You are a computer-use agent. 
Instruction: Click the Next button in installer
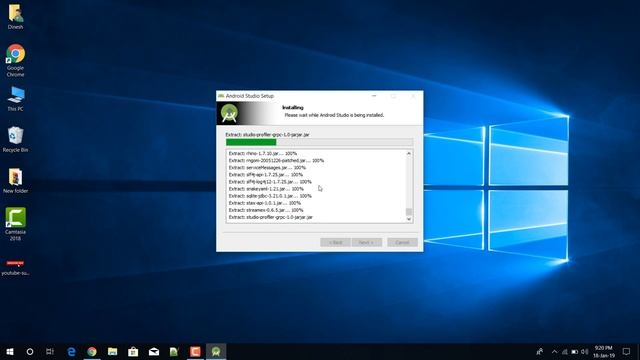click(367, 242)
